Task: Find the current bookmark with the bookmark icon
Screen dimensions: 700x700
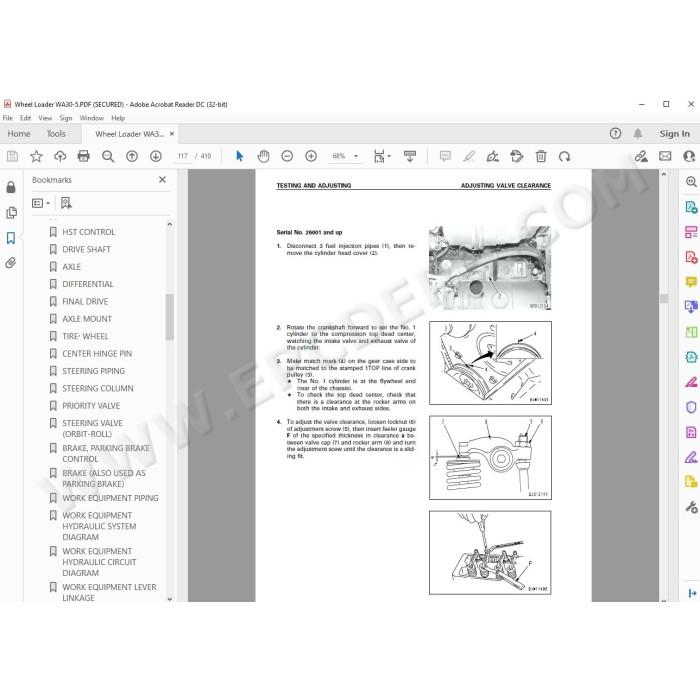Action: click(66, 204)
